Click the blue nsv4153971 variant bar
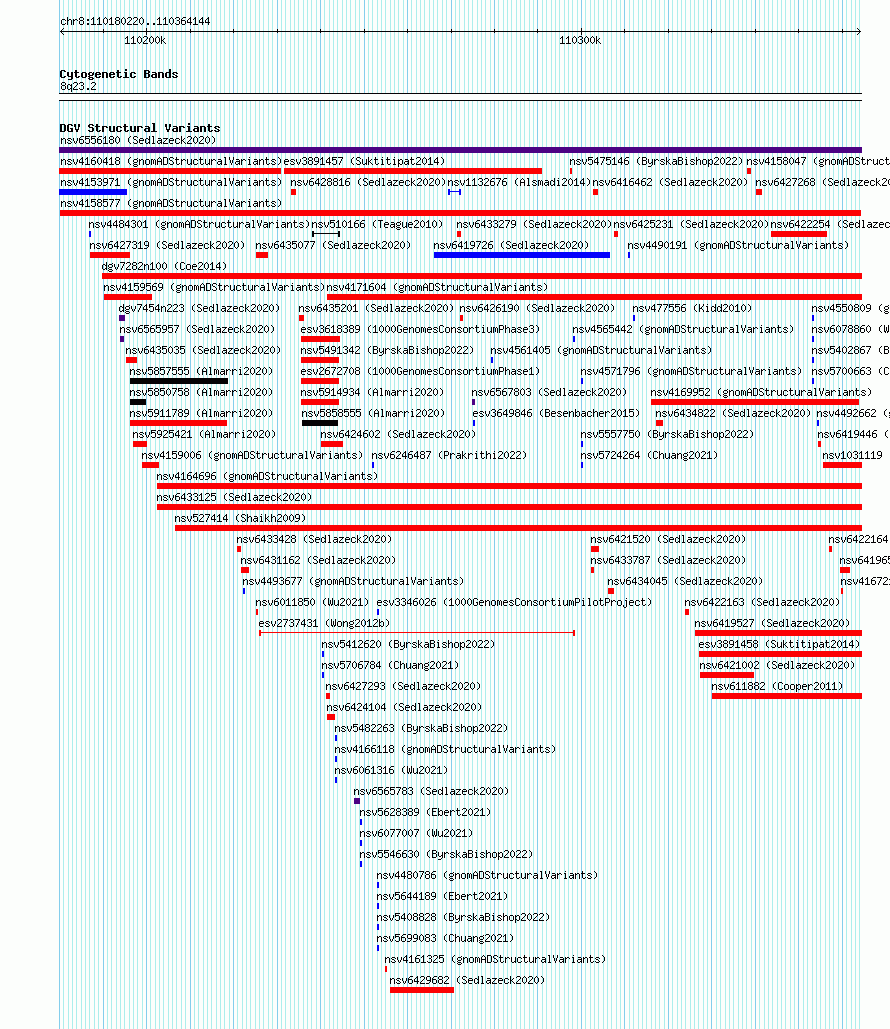This screenshot has width=890, height=1029. pyautogui.click(x=93, y=192)
